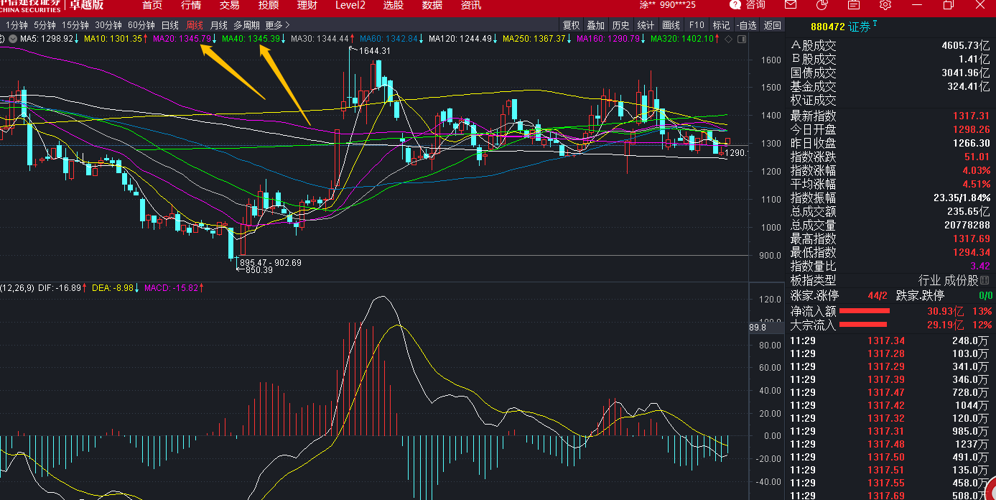Click the MA160: 1290.79 indicator label
Viewport: 996px width, 500px height.
[x=610, y=39]
